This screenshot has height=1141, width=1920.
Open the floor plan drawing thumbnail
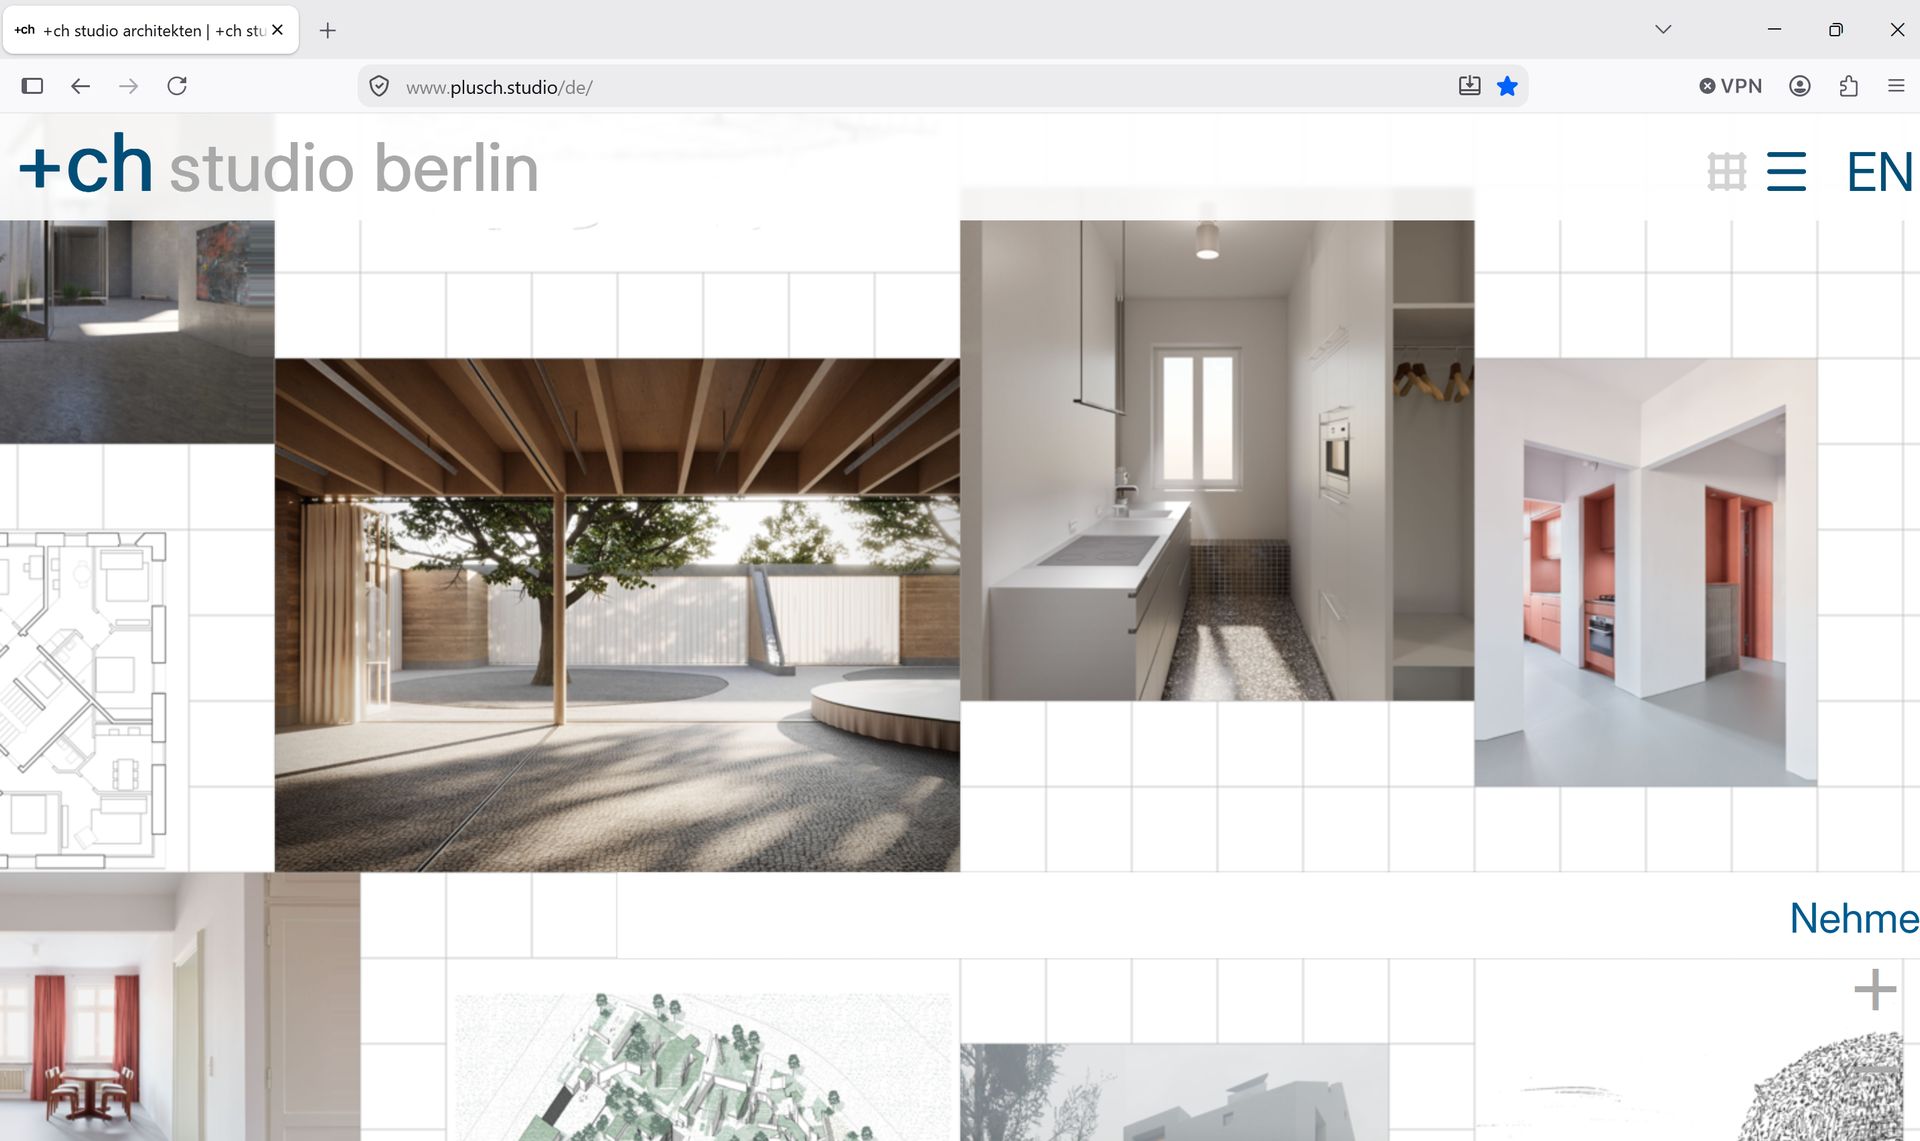point(83,700)
